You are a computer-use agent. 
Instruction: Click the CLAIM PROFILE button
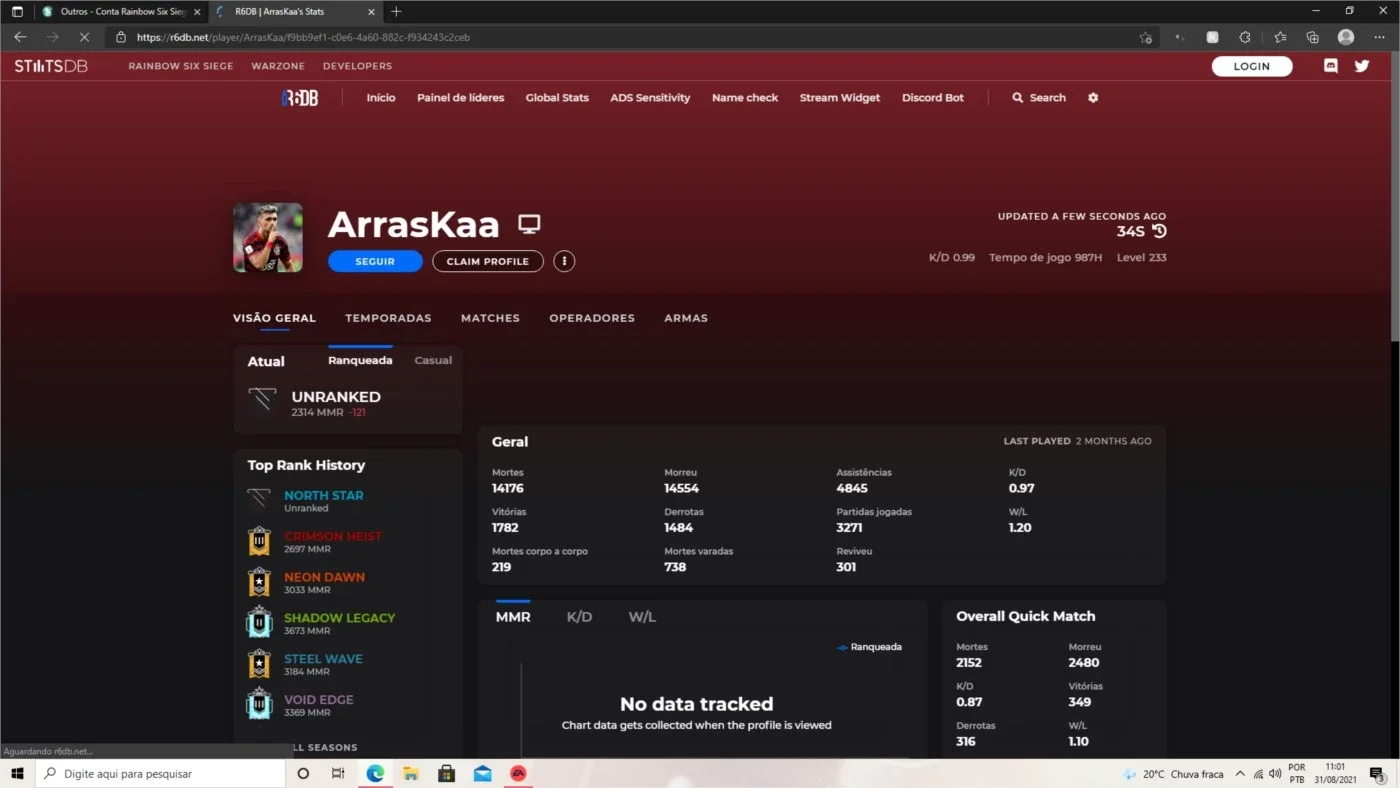click(x=488, y=261)
